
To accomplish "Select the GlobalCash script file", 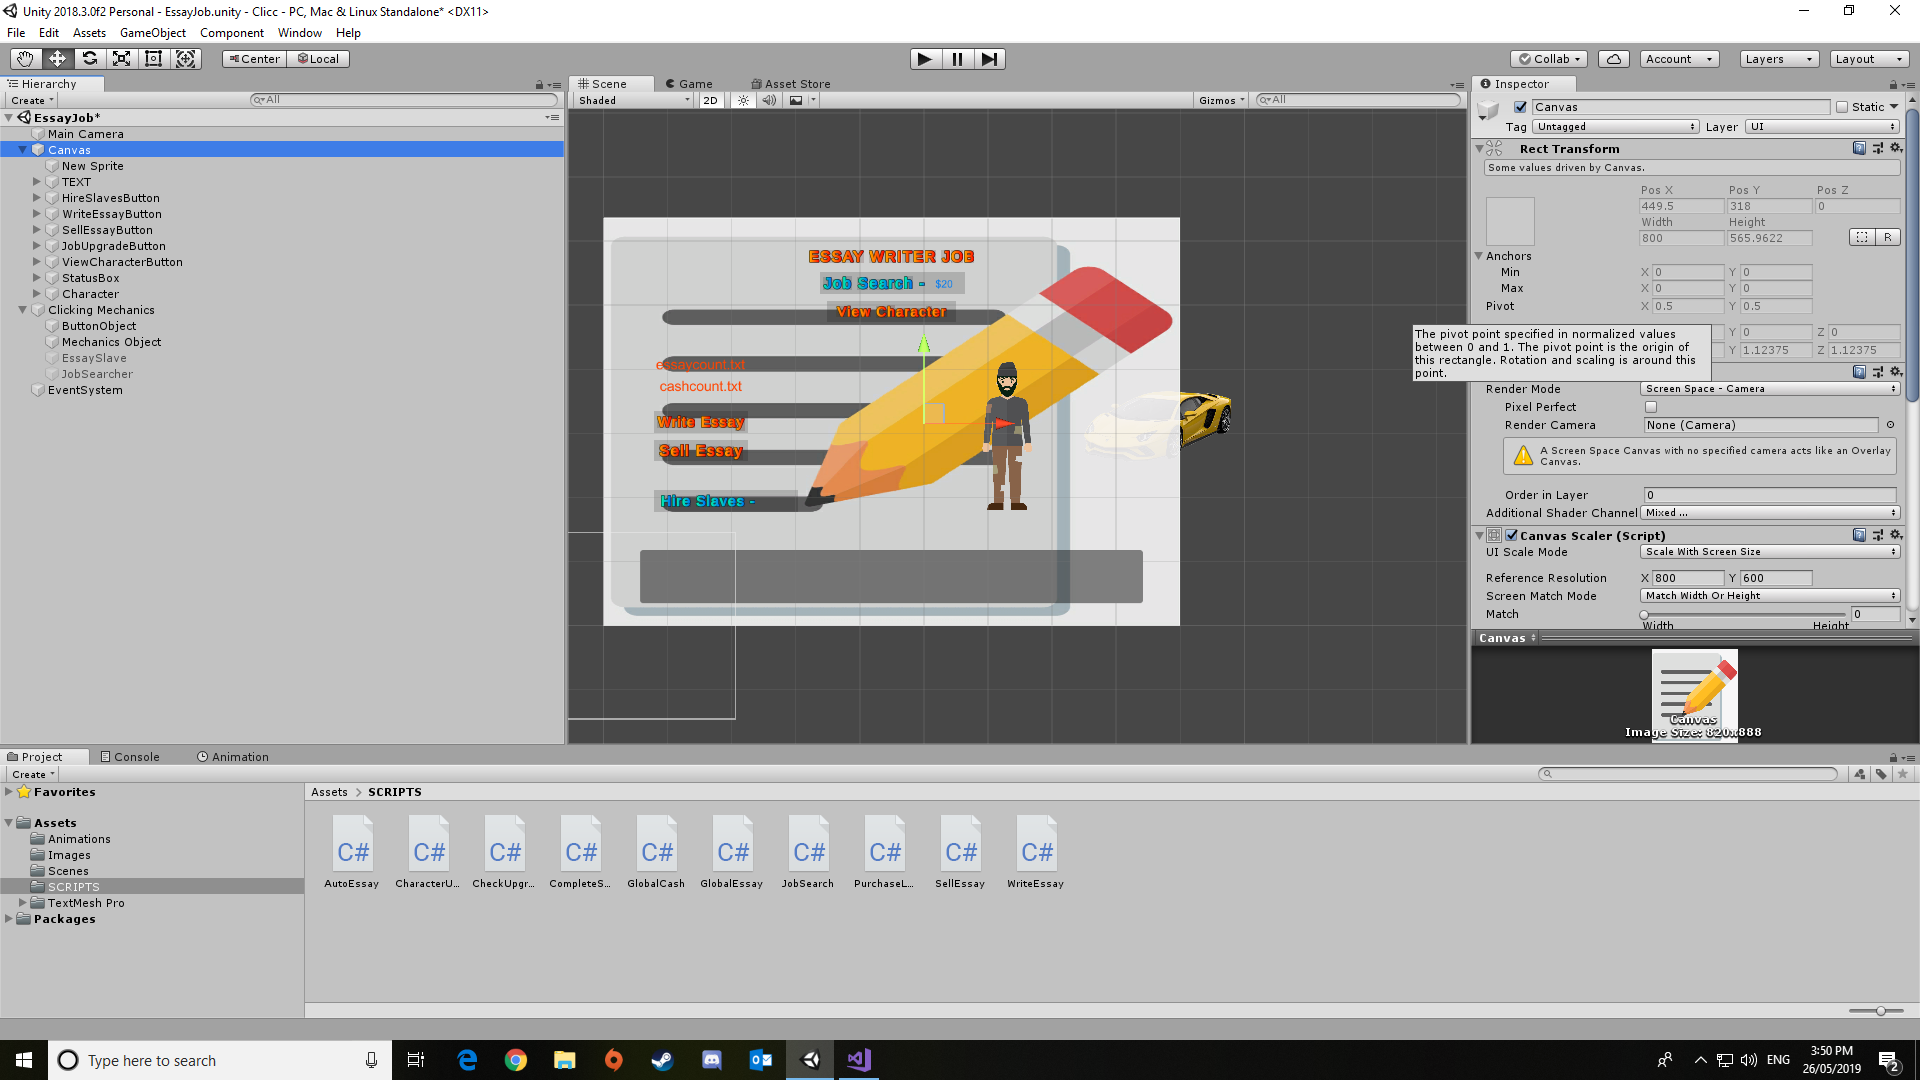I will (x=656, y=852).
